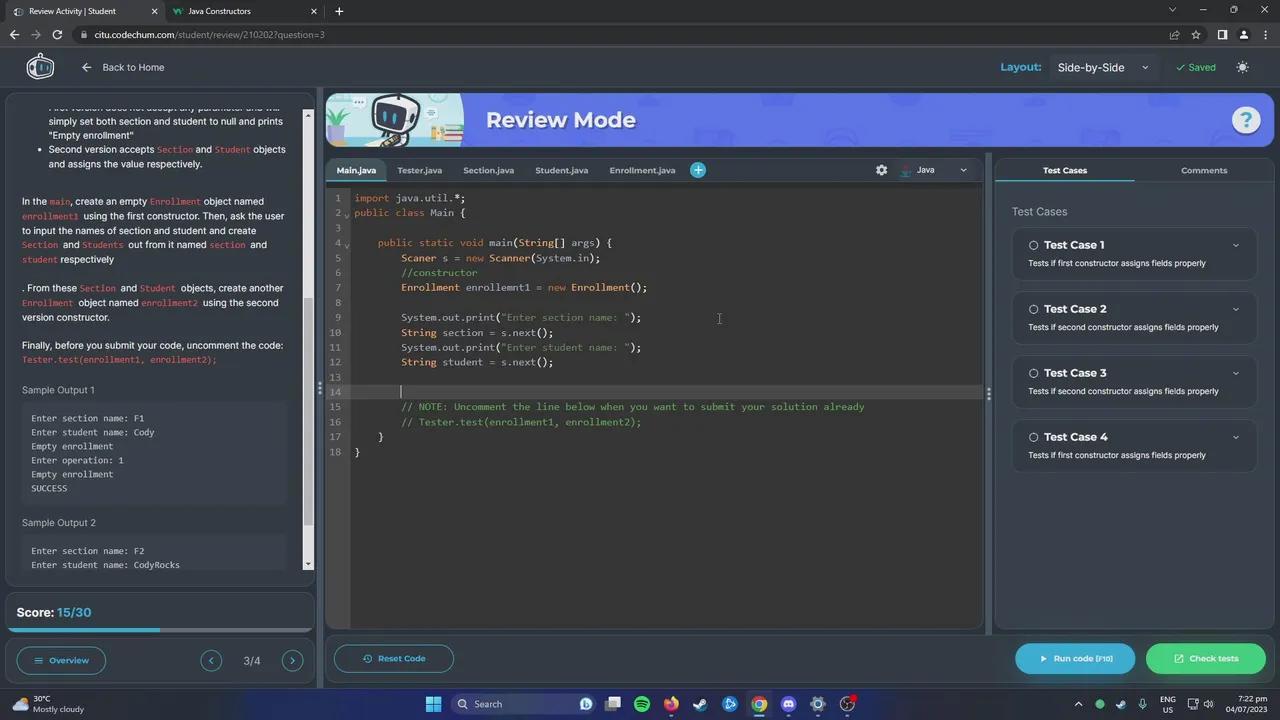This screenshot has width=1280, height=720.
Task: Click the CodeChum robot logo
Action: [40, 67]
